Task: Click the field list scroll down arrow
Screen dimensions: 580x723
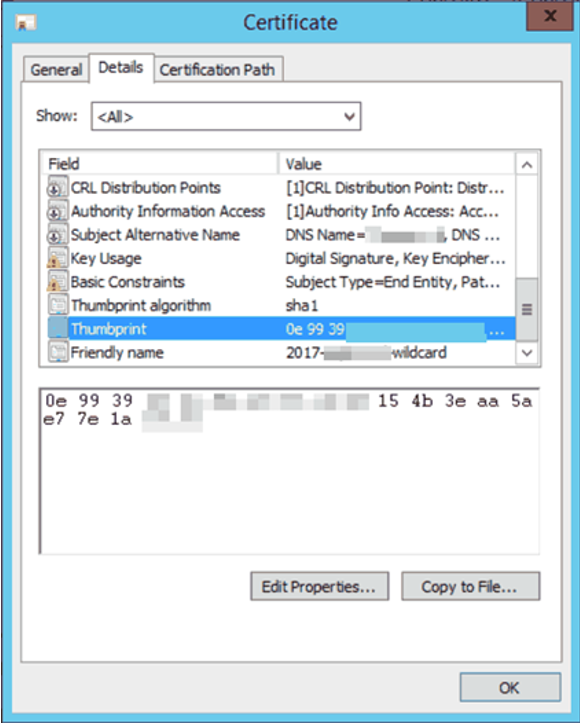Action: (x=527, y=353)
